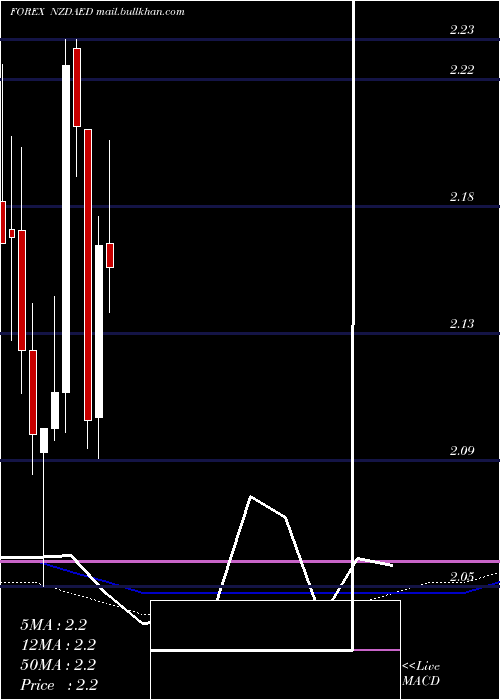Click the 50MA : 2.2 readout
The image size is (500, 700).
58,665
